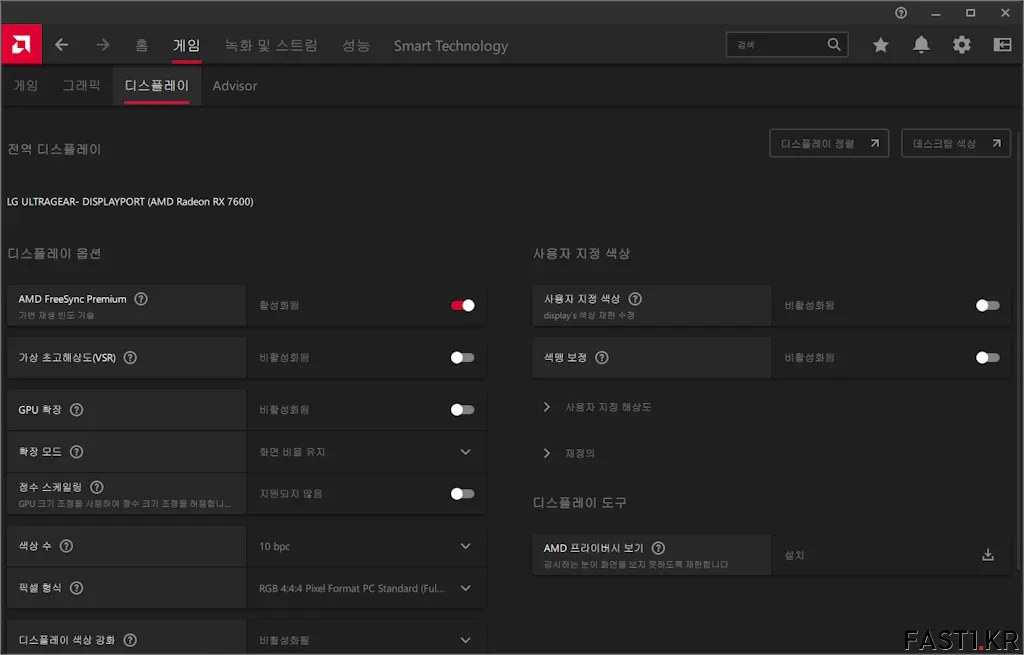Toggle the sidebar panel icon
This screenshot has width=1024, height=655.
(1002, 44)
